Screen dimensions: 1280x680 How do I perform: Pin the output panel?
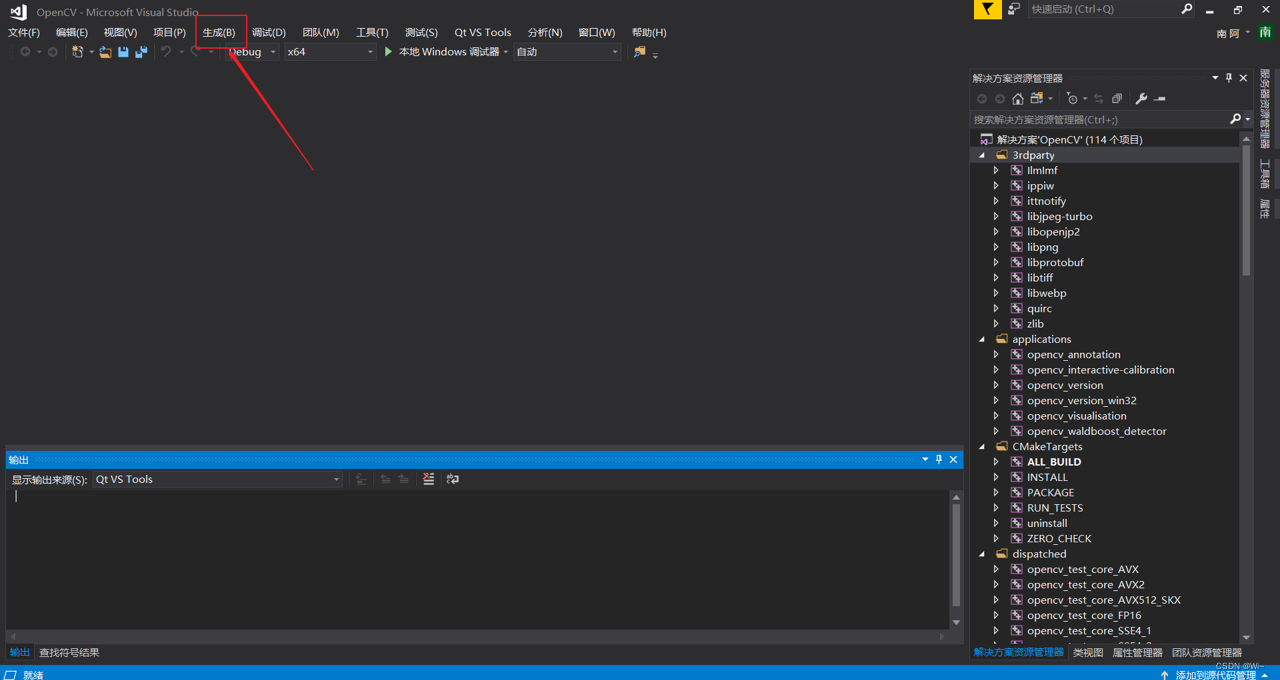pos(939,460)
